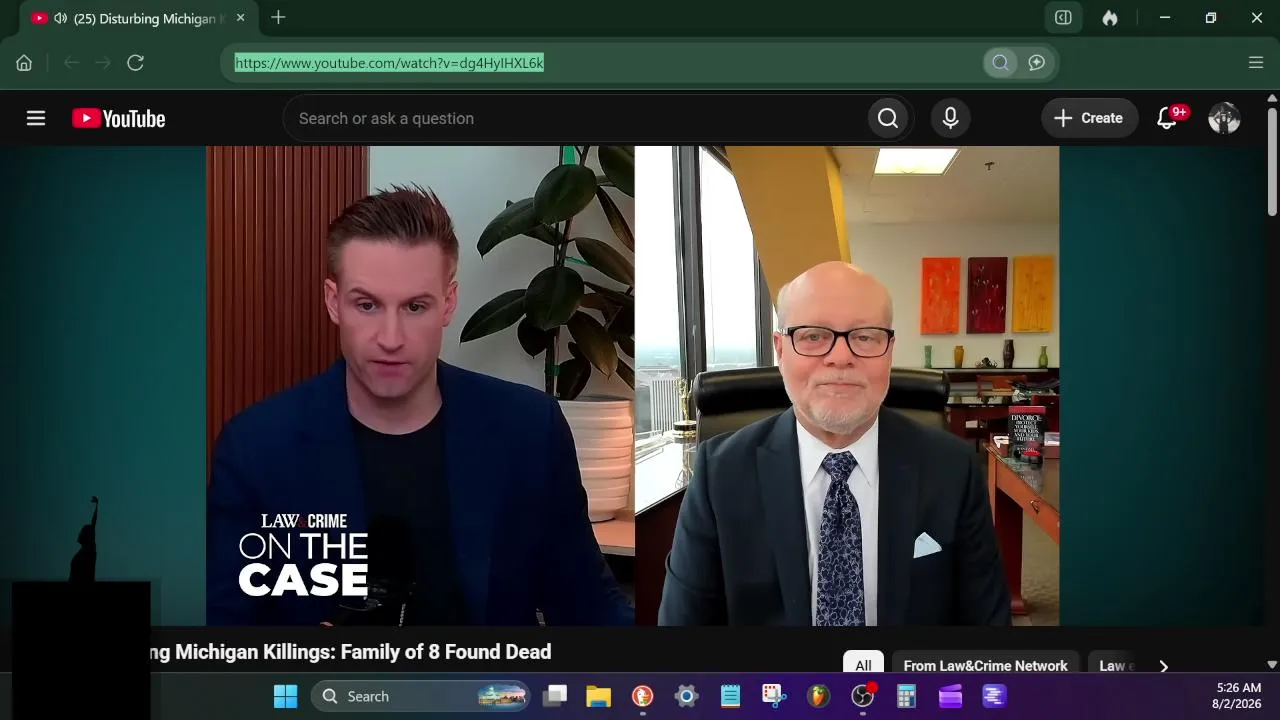Show more filter chips with arrow
Screen dimensions: 1280x720
coord(1163,665)
